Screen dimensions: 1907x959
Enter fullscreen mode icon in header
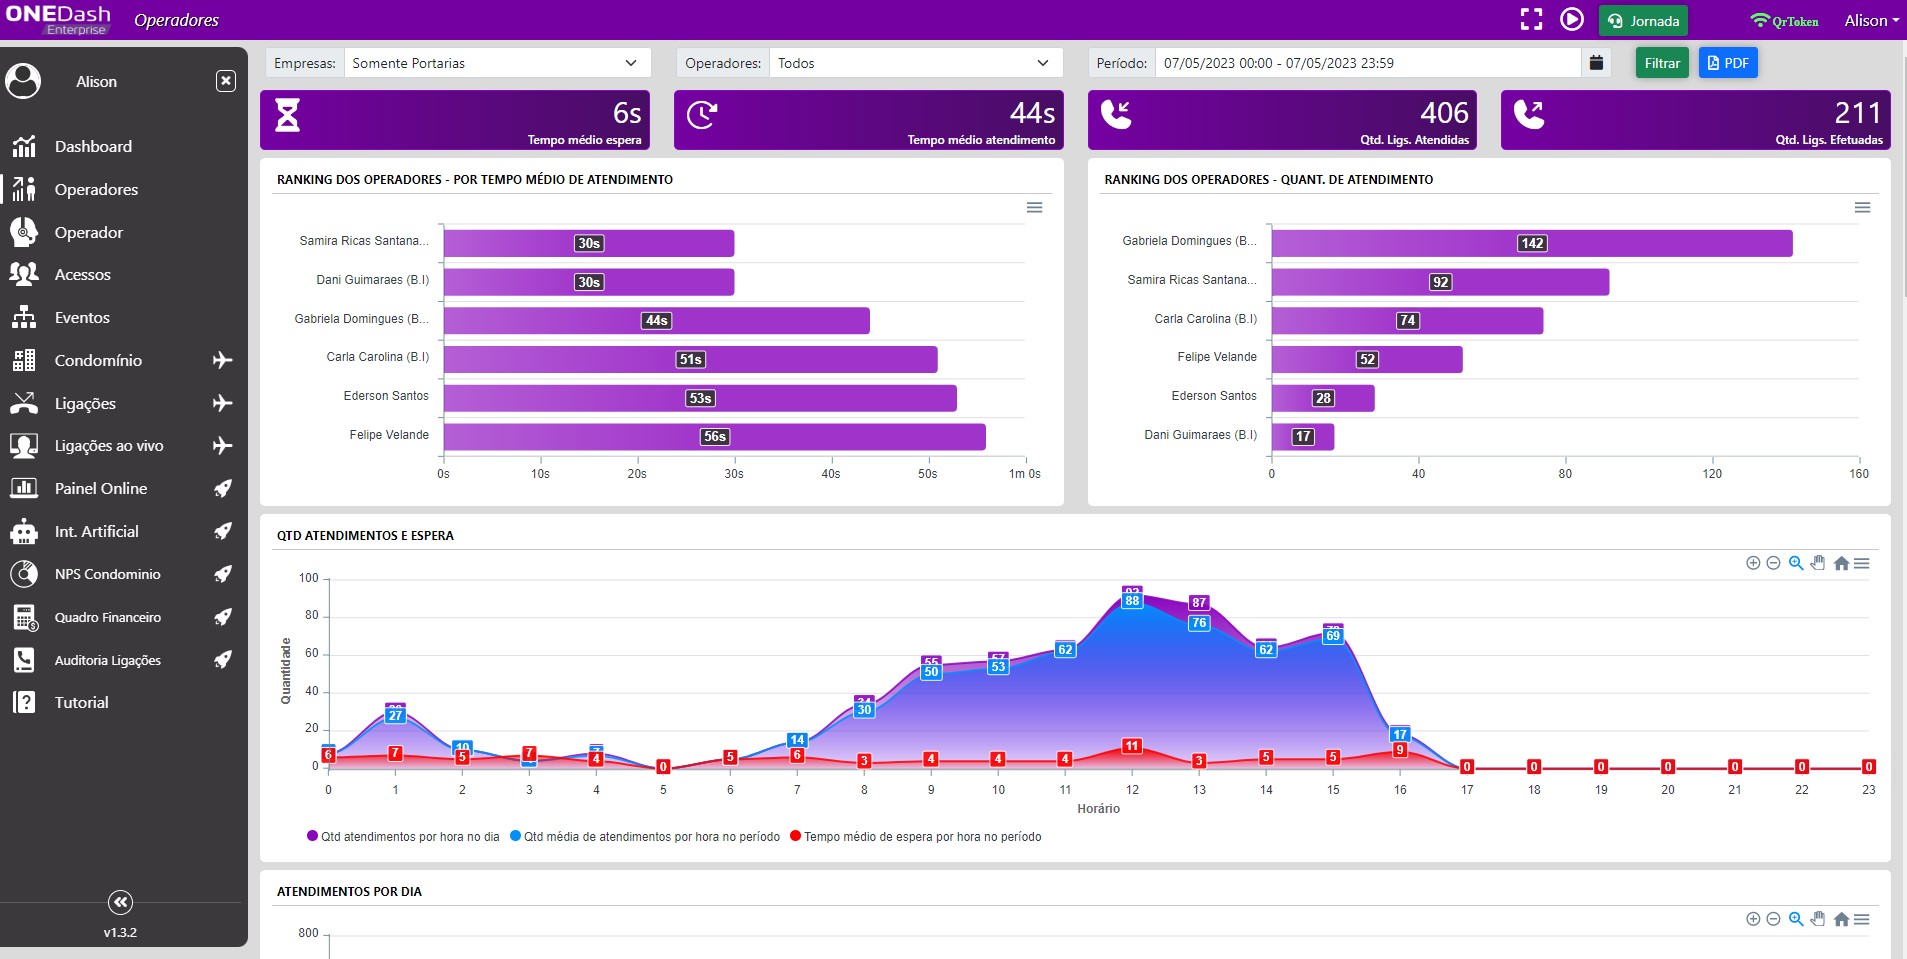(x=1531, y=20)
